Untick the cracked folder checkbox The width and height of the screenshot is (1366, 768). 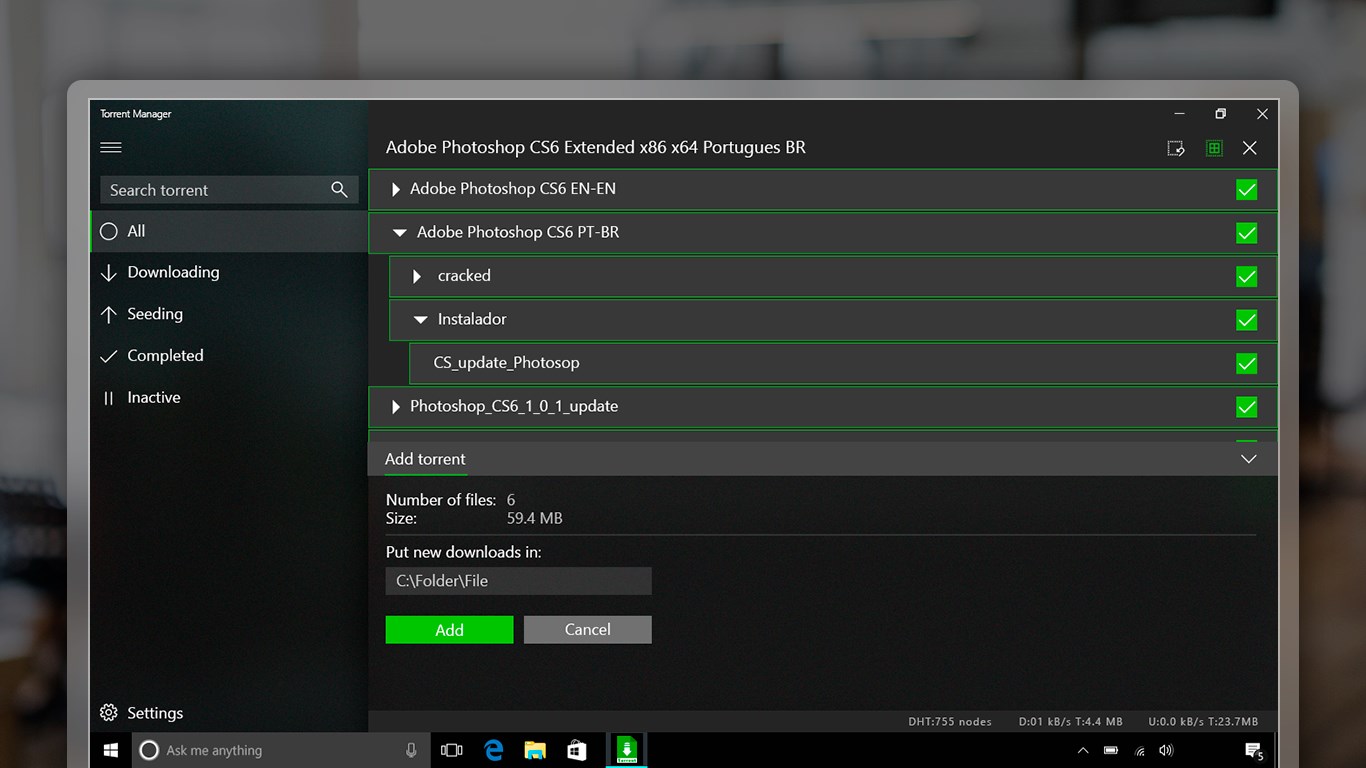click(x=1247, y=277)
